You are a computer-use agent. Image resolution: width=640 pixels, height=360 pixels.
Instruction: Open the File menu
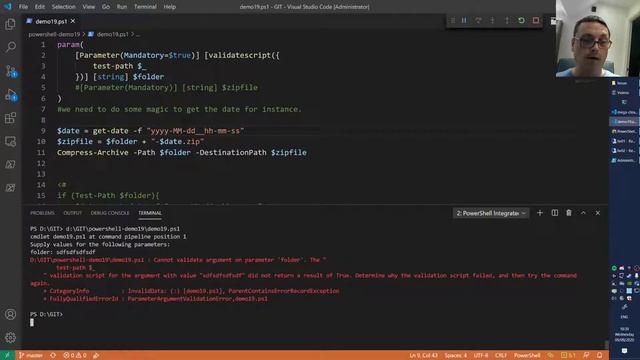pyautogui.click(x=23, y=7)
